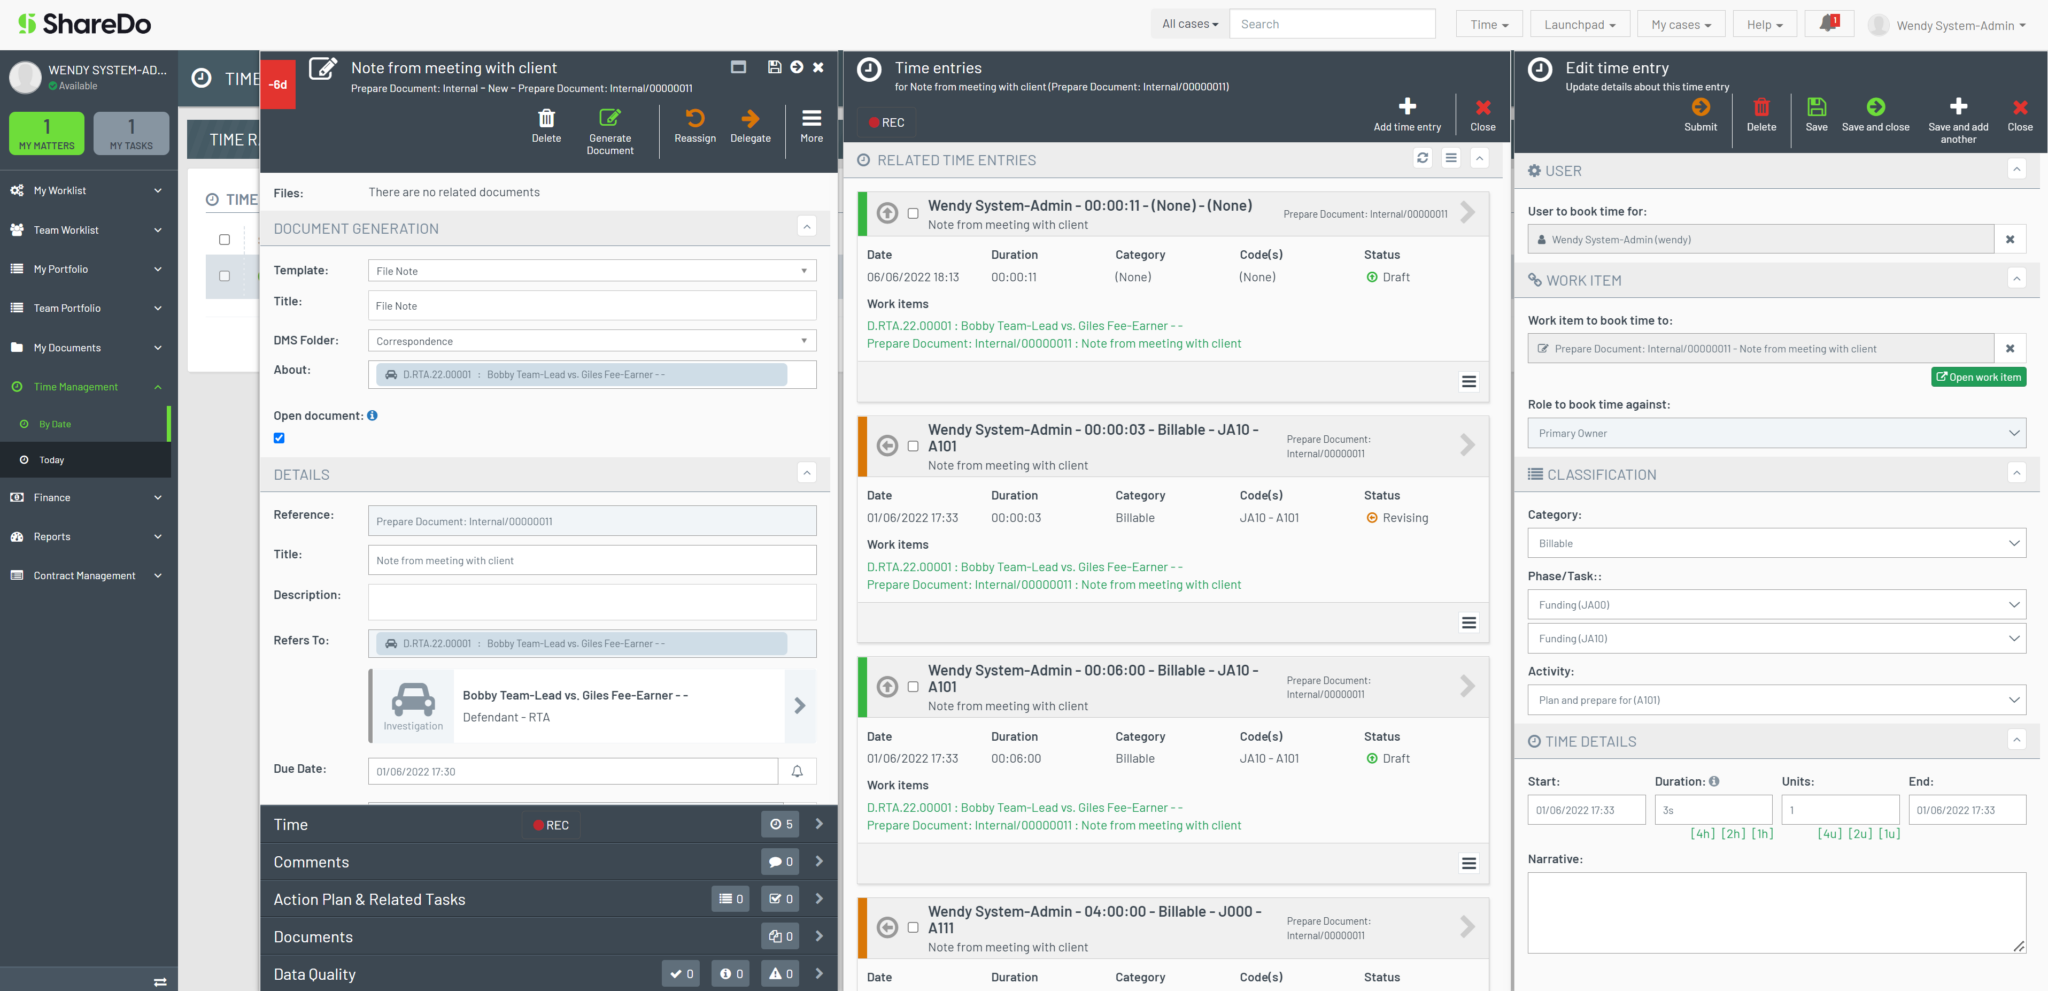Click the Add time entry plus icon
The height and width of the screenshot is (991, 2048).
click(x=1407, y=107)
